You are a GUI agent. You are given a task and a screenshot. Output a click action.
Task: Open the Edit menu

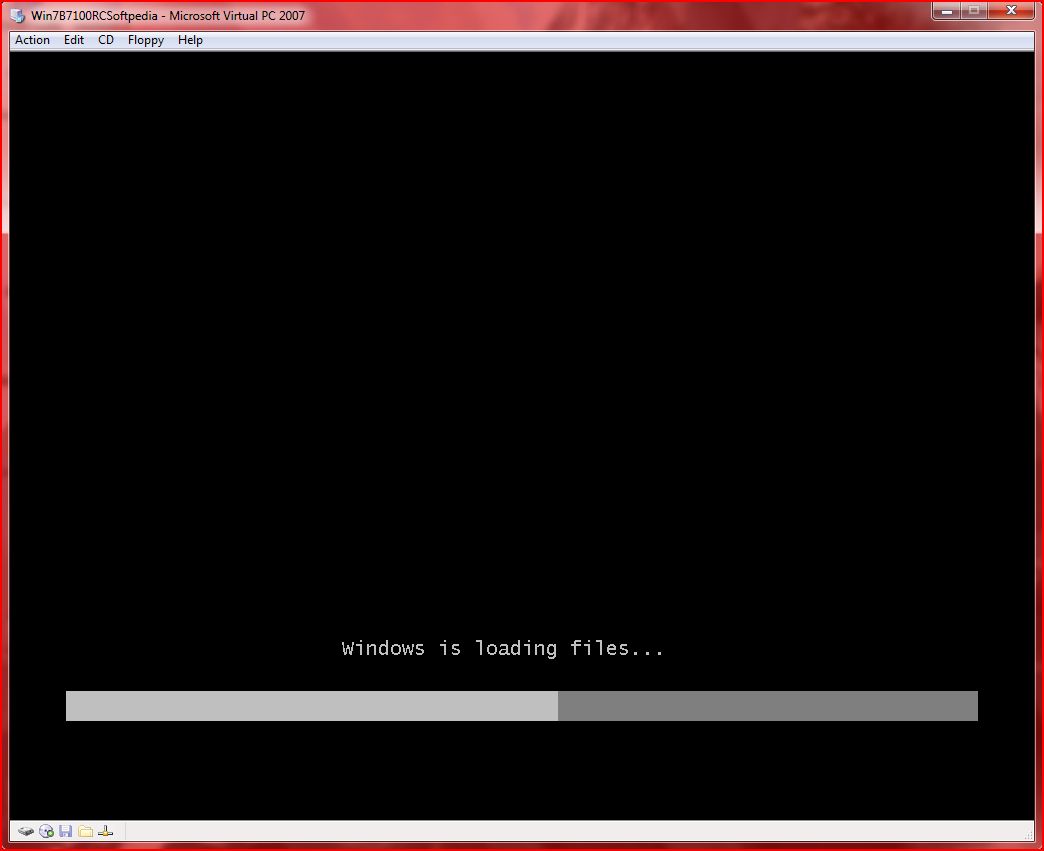coord(73,40)
